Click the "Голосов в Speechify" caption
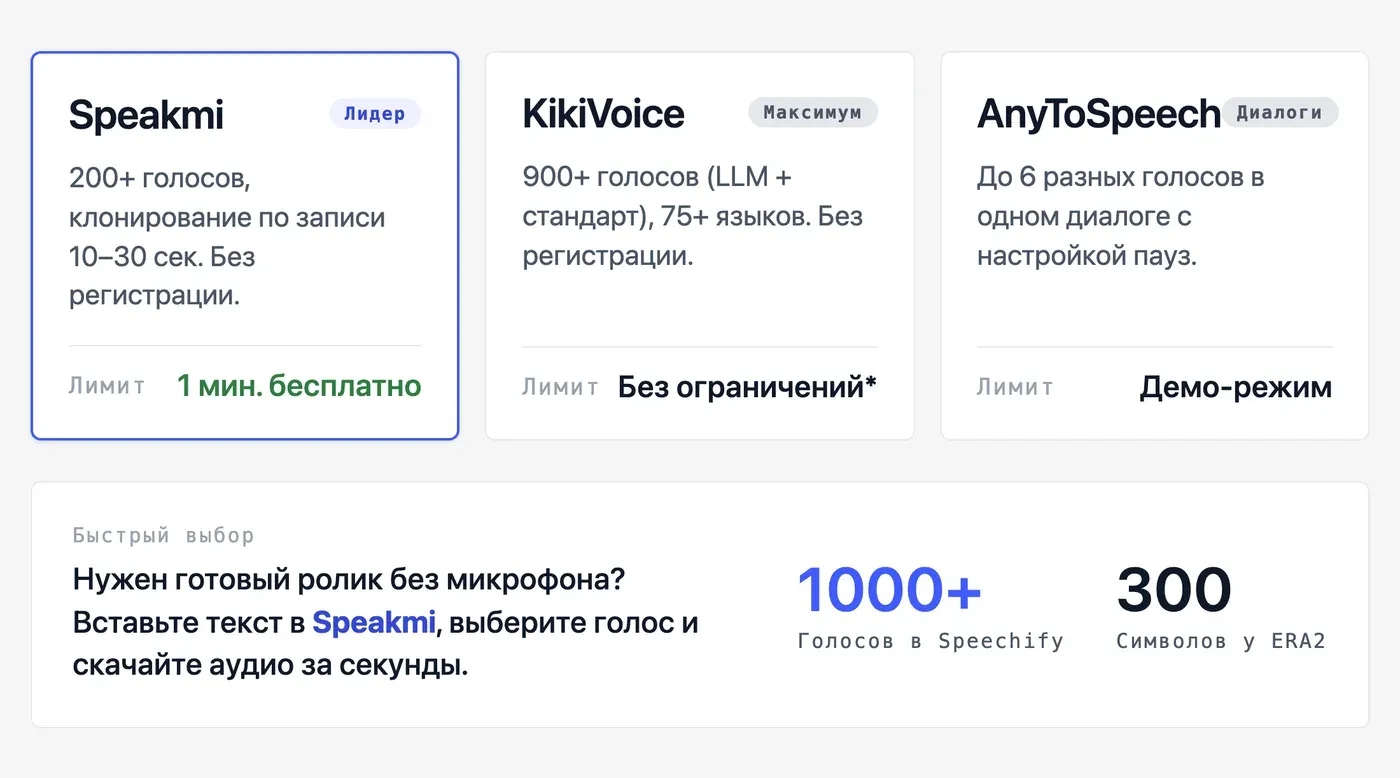The image size is (1400, 778). pos(930,641)
